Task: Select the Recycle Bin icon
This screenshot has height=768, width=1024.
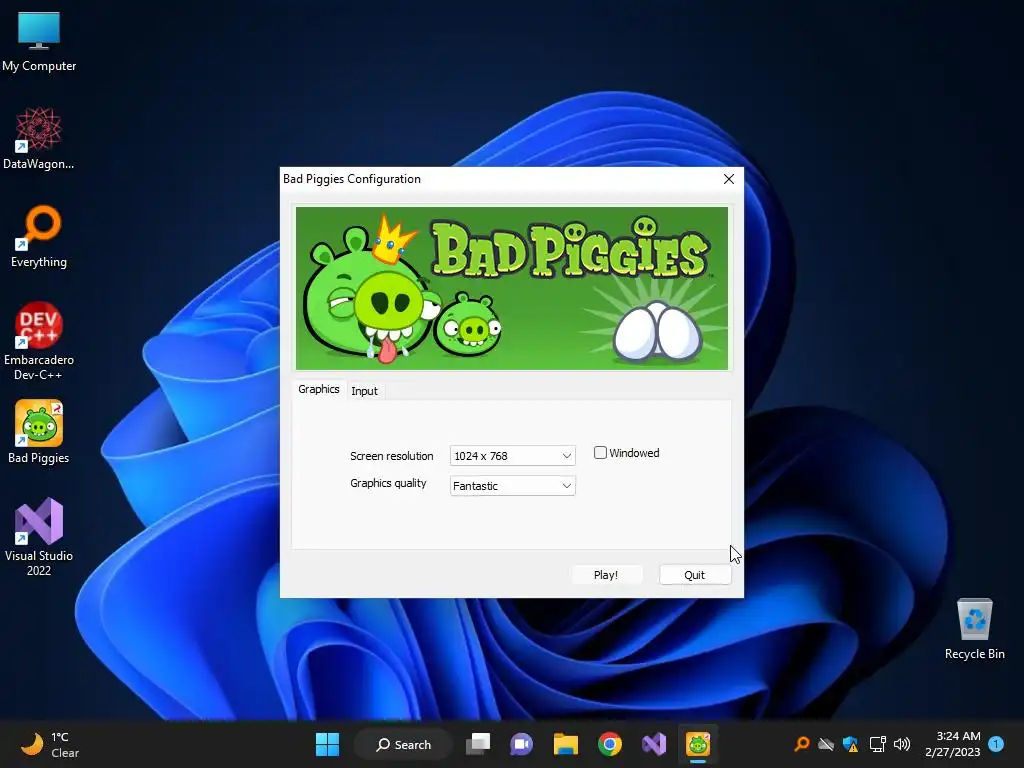Action: click(974, 628)
